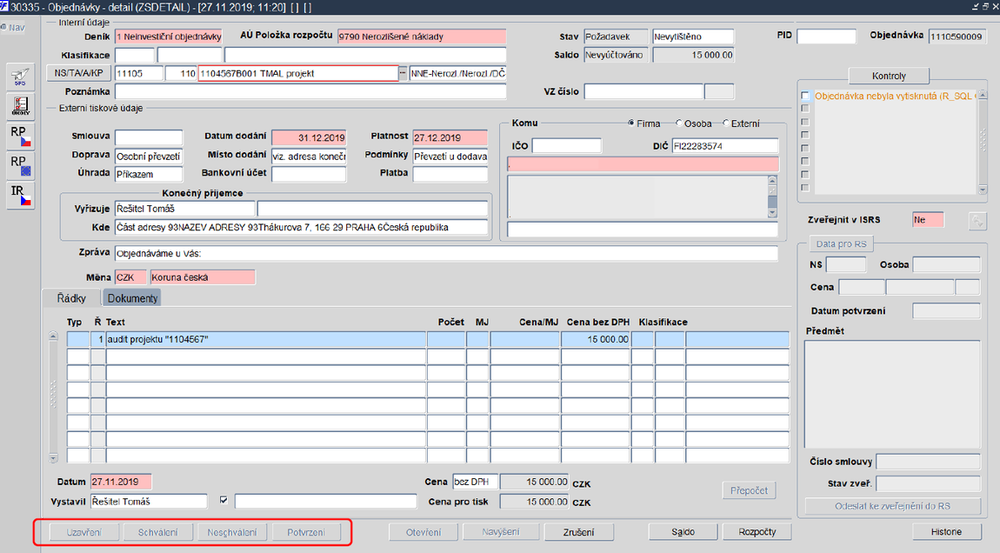The width and height of the screenshot is (1000, 553).
Task: Click the down arrow of order lines scrollbar
Action: pos(53,458)
